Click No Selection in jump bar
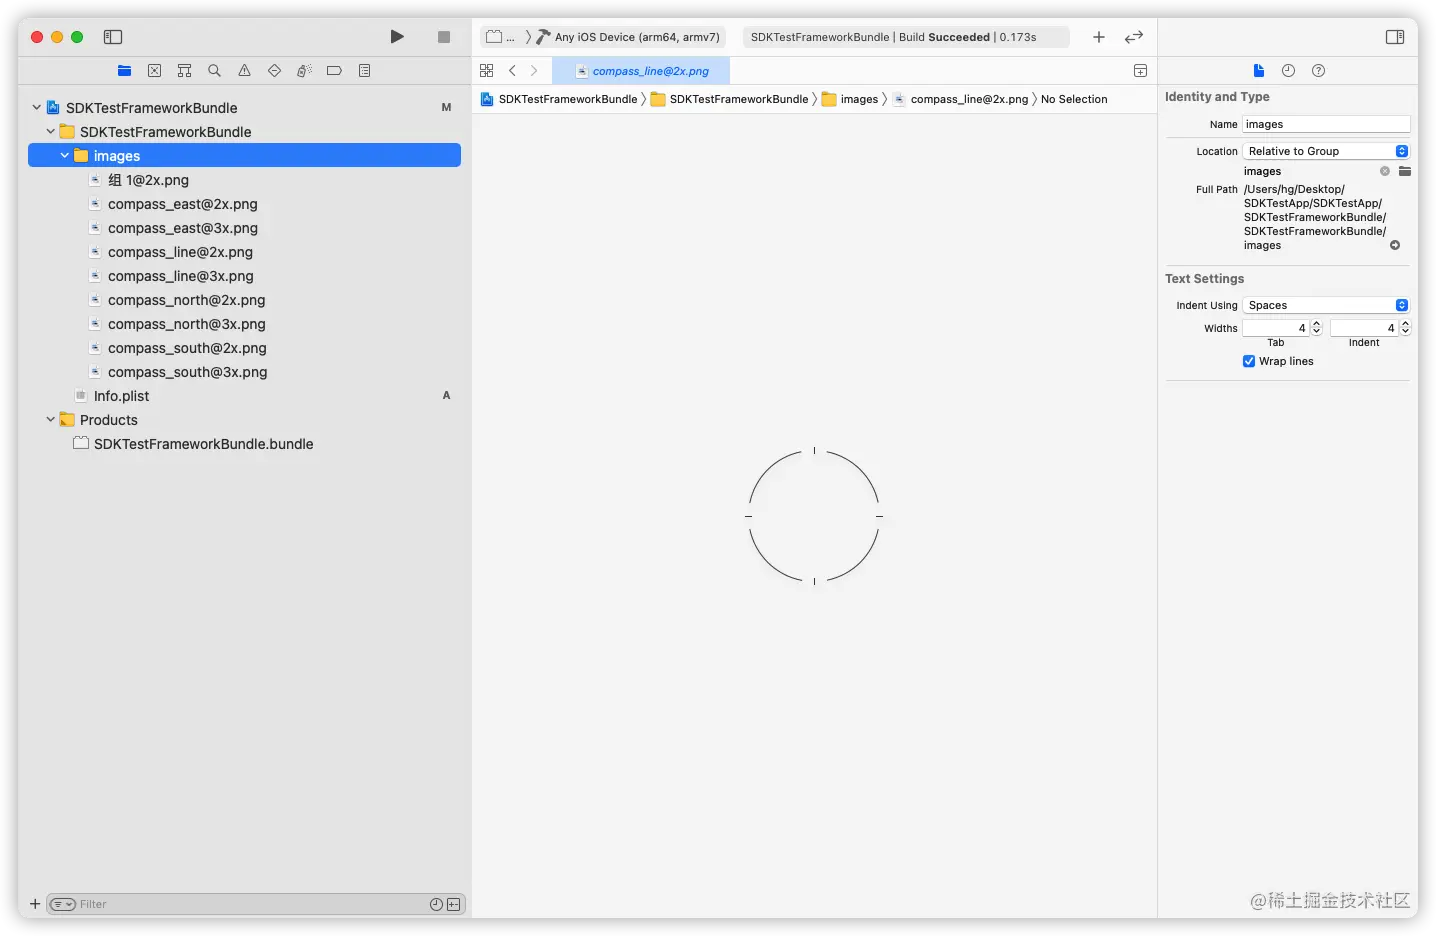 pyautogui.click(x=1074, y=99)
